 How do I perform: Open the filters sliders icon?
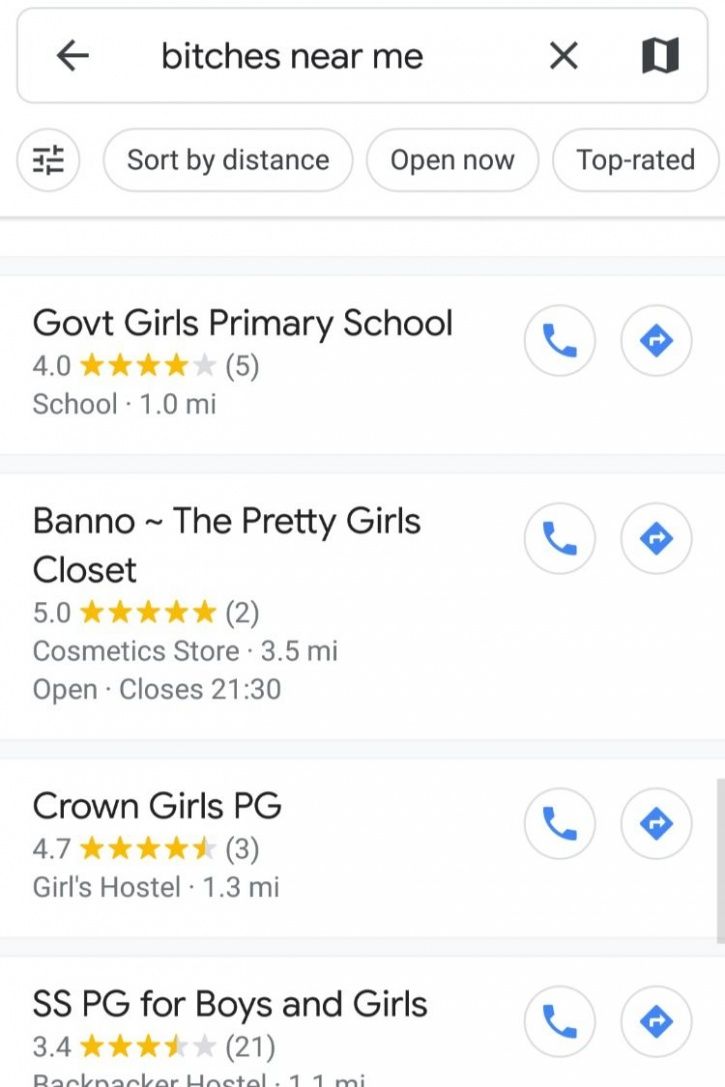coord(49,160)
